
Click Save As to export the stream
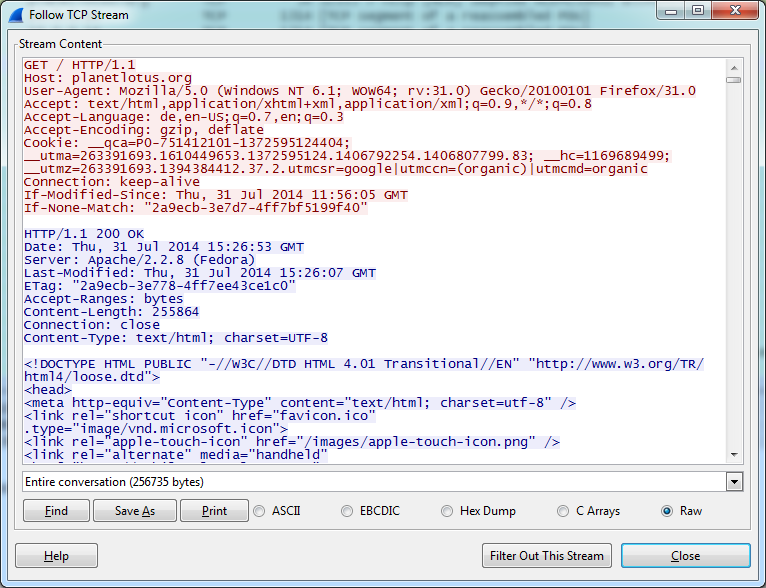(134, 511)
